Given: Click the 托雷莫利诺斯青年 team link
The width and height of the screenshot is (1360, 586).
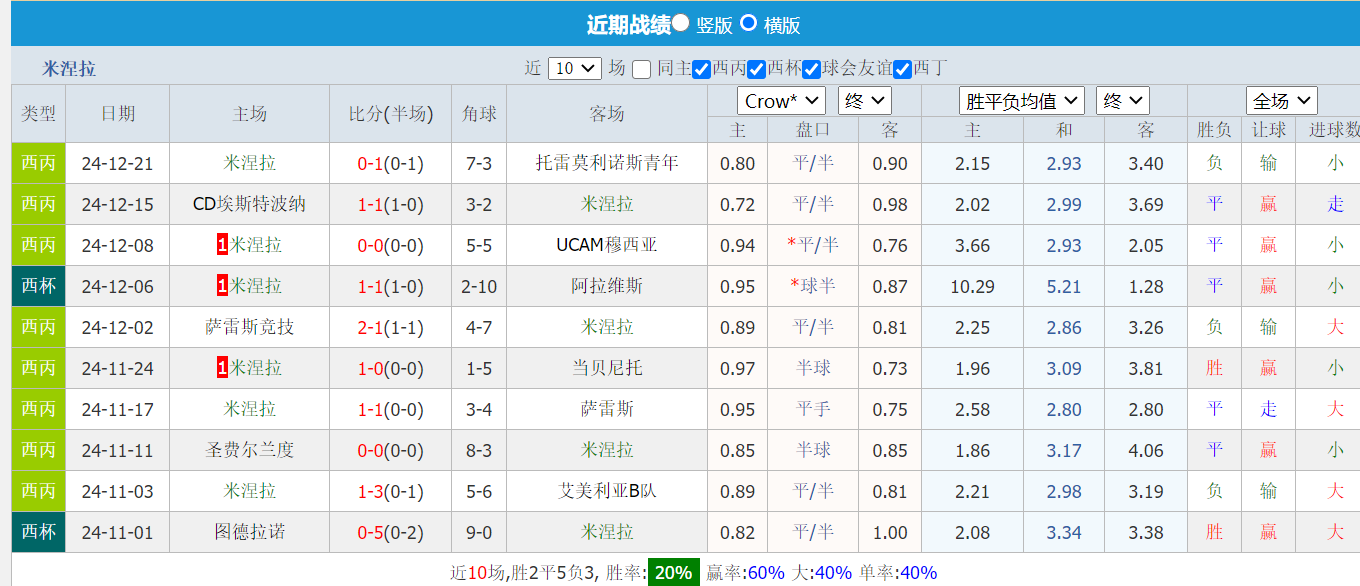Looking at the screenshot, I should coord(608,163).
